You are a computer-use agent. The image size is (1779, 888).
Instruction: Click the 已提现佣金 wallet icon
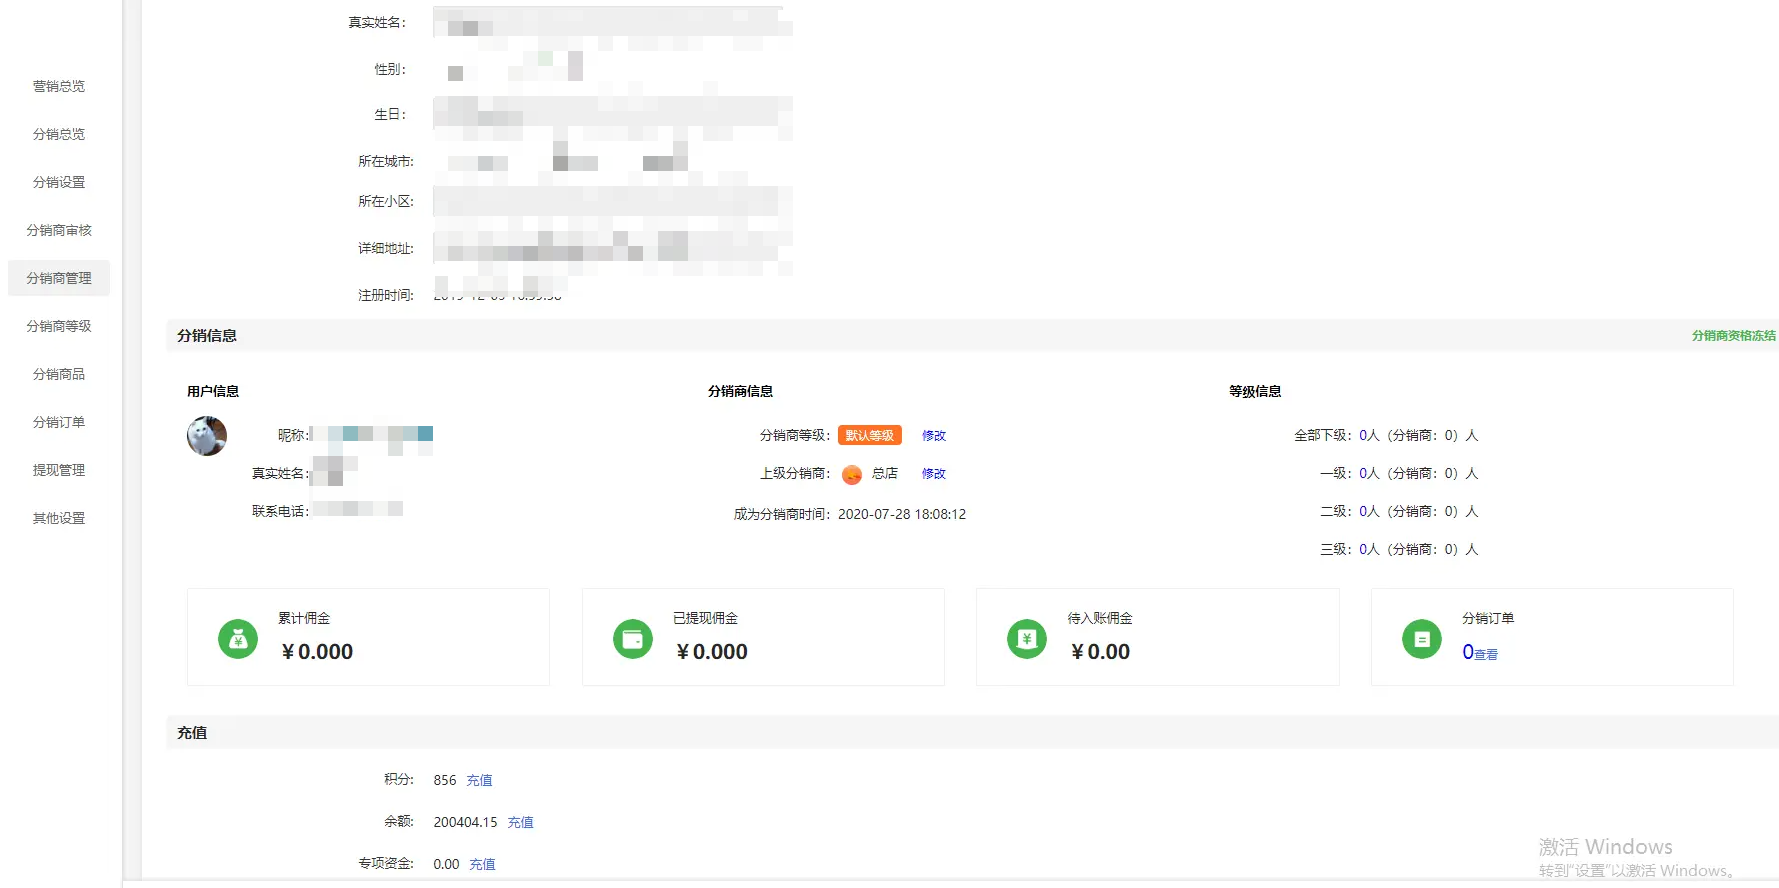click(633, 639)
